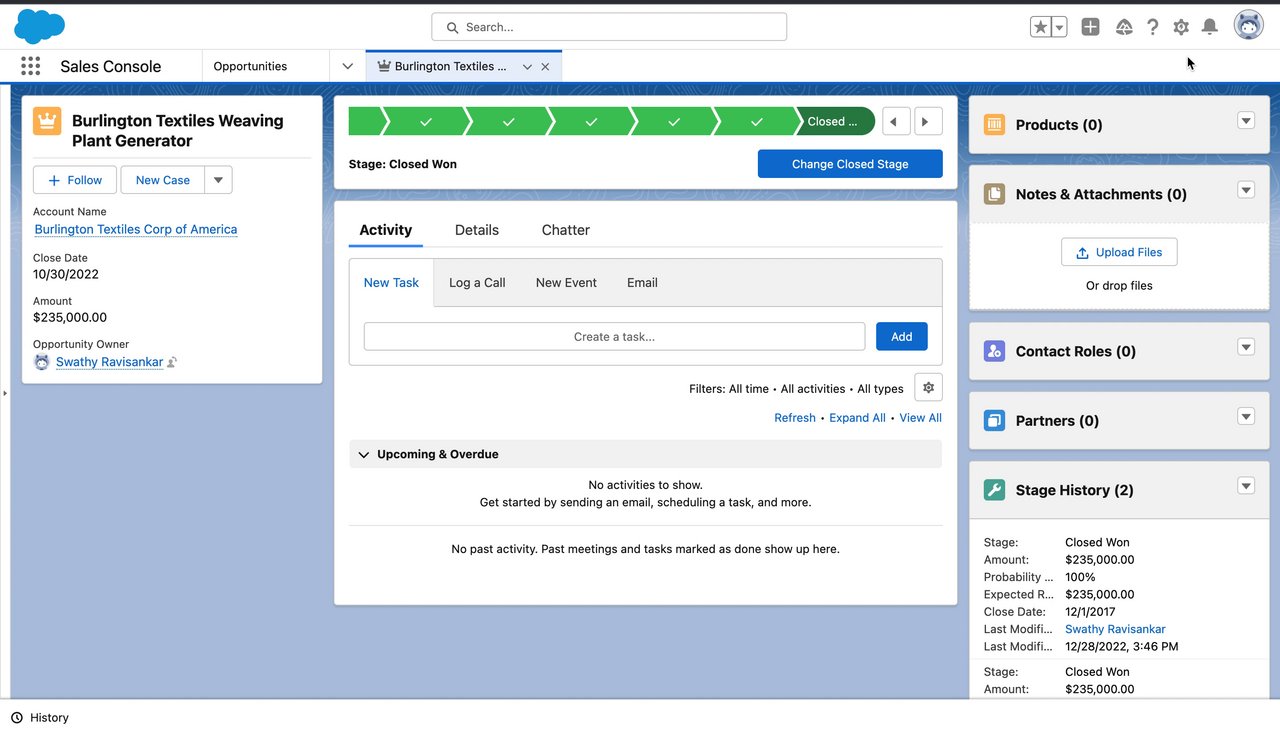Screen dimensions: 1280x735
Task: Open activity timeline settings gear
Action: [x=928, y=388]
